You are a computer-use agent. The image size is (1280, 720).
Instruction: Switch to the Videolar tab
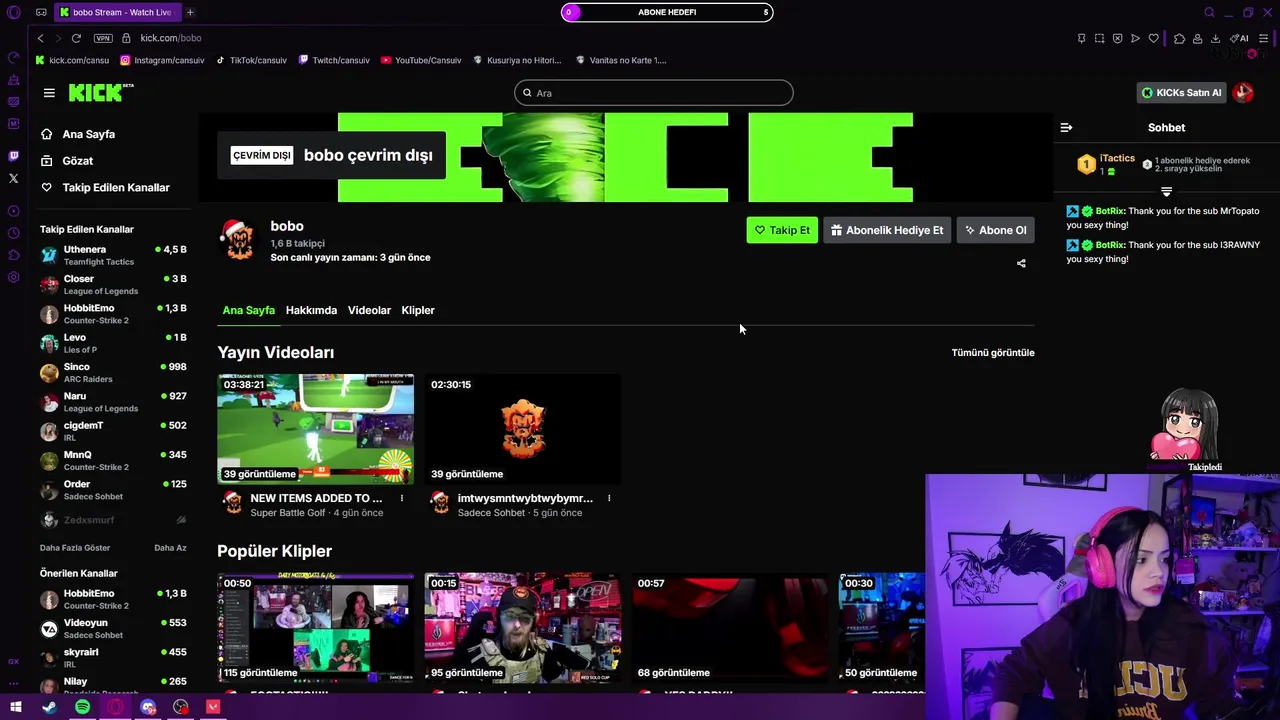[x=369, y=310]
